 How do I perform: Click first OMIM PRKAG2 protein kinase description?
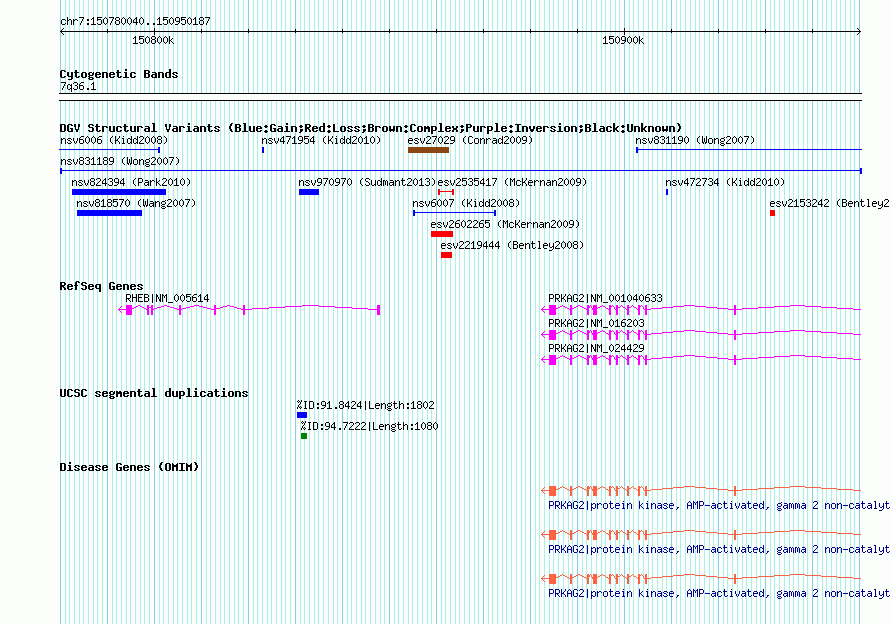tap(719, 505)
